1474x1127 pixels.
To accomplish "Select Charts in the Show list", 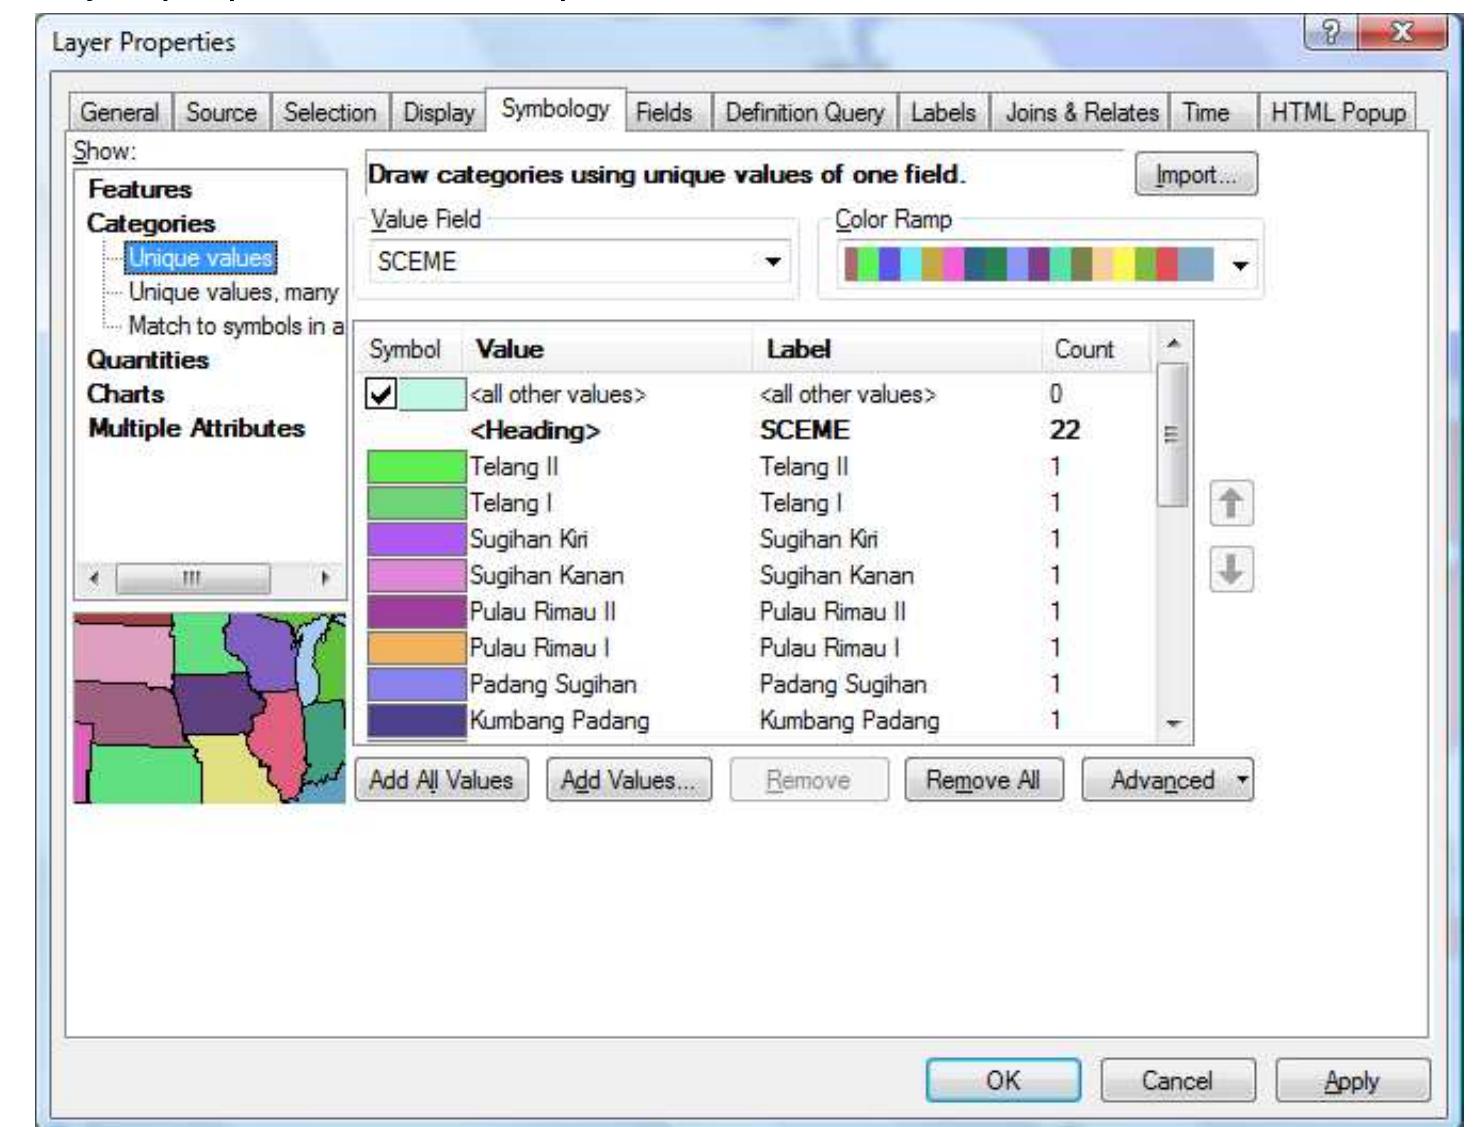I will click(x=126, y=394).
